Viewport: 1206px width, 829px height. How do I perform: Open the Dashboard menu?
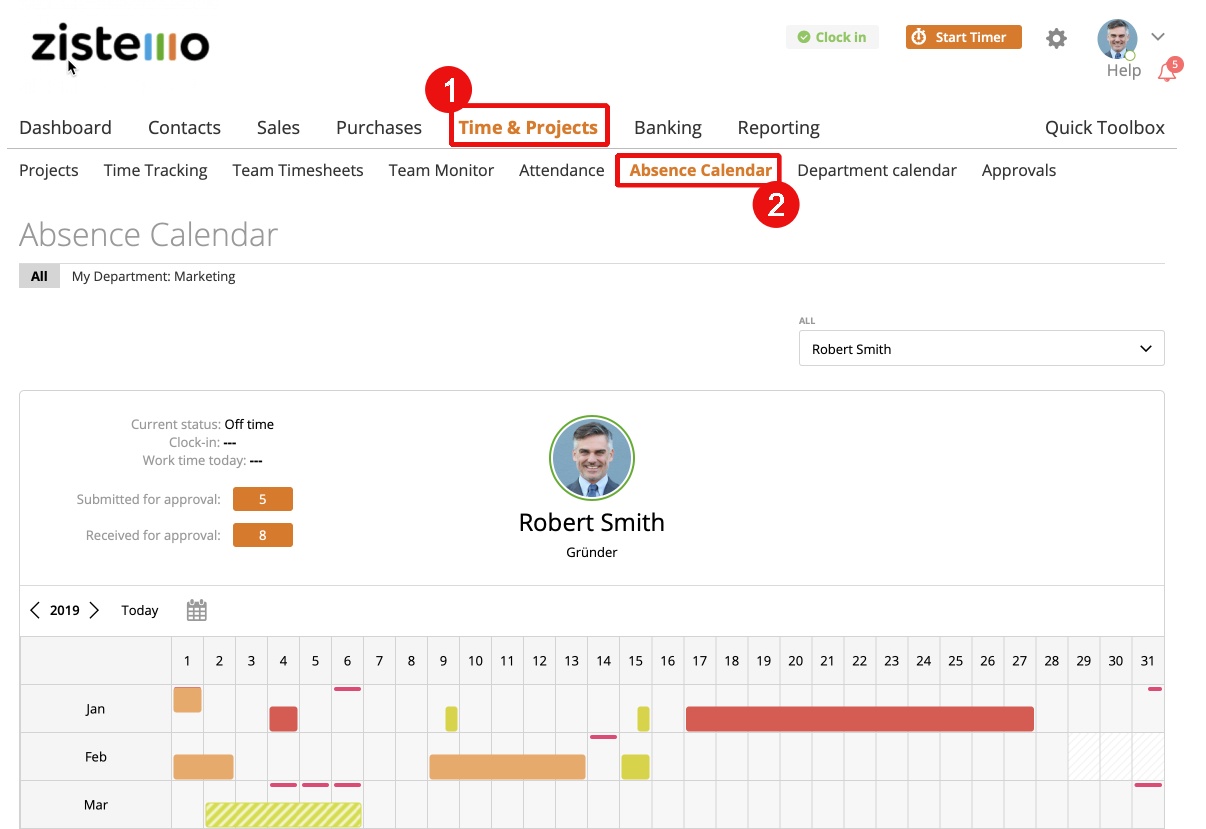(65, 127)
